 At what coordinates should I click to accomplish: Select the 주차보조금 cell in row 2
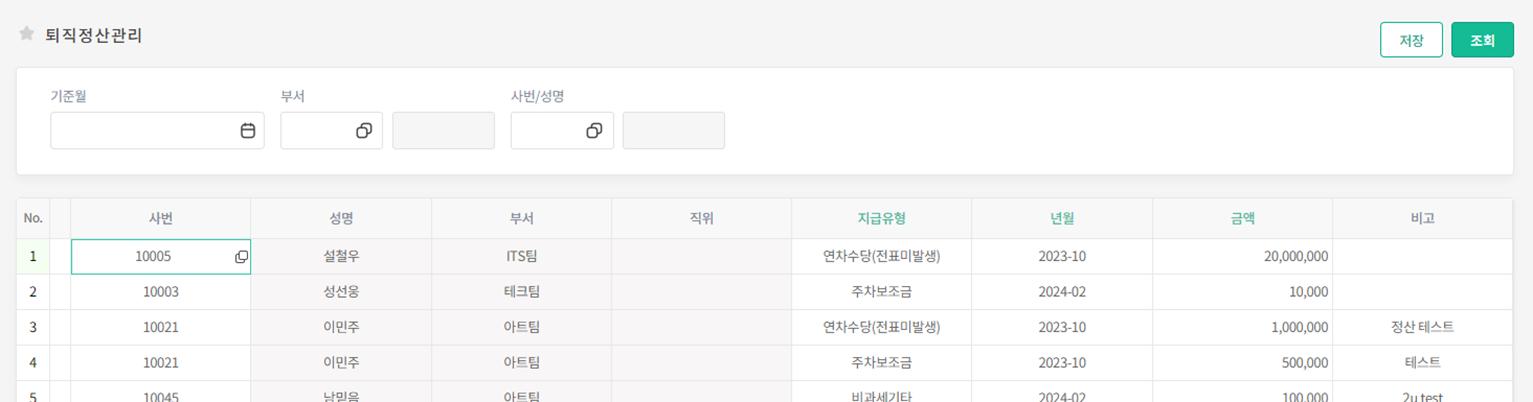tap(881, 292)
